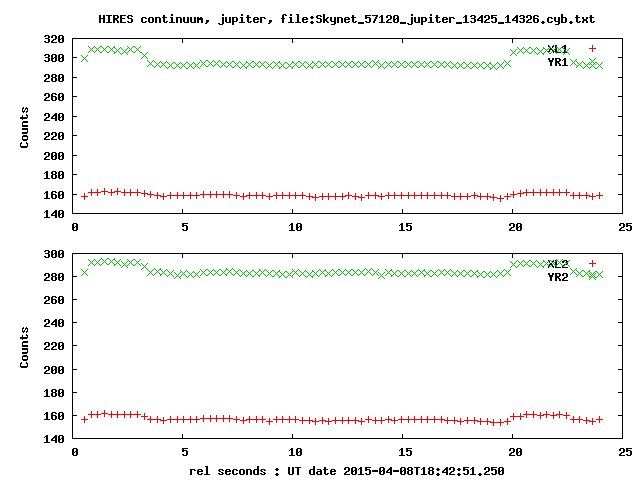Click the red plus marker beside XL1 legend
The image size is (640, 480).
click(592, 49)
